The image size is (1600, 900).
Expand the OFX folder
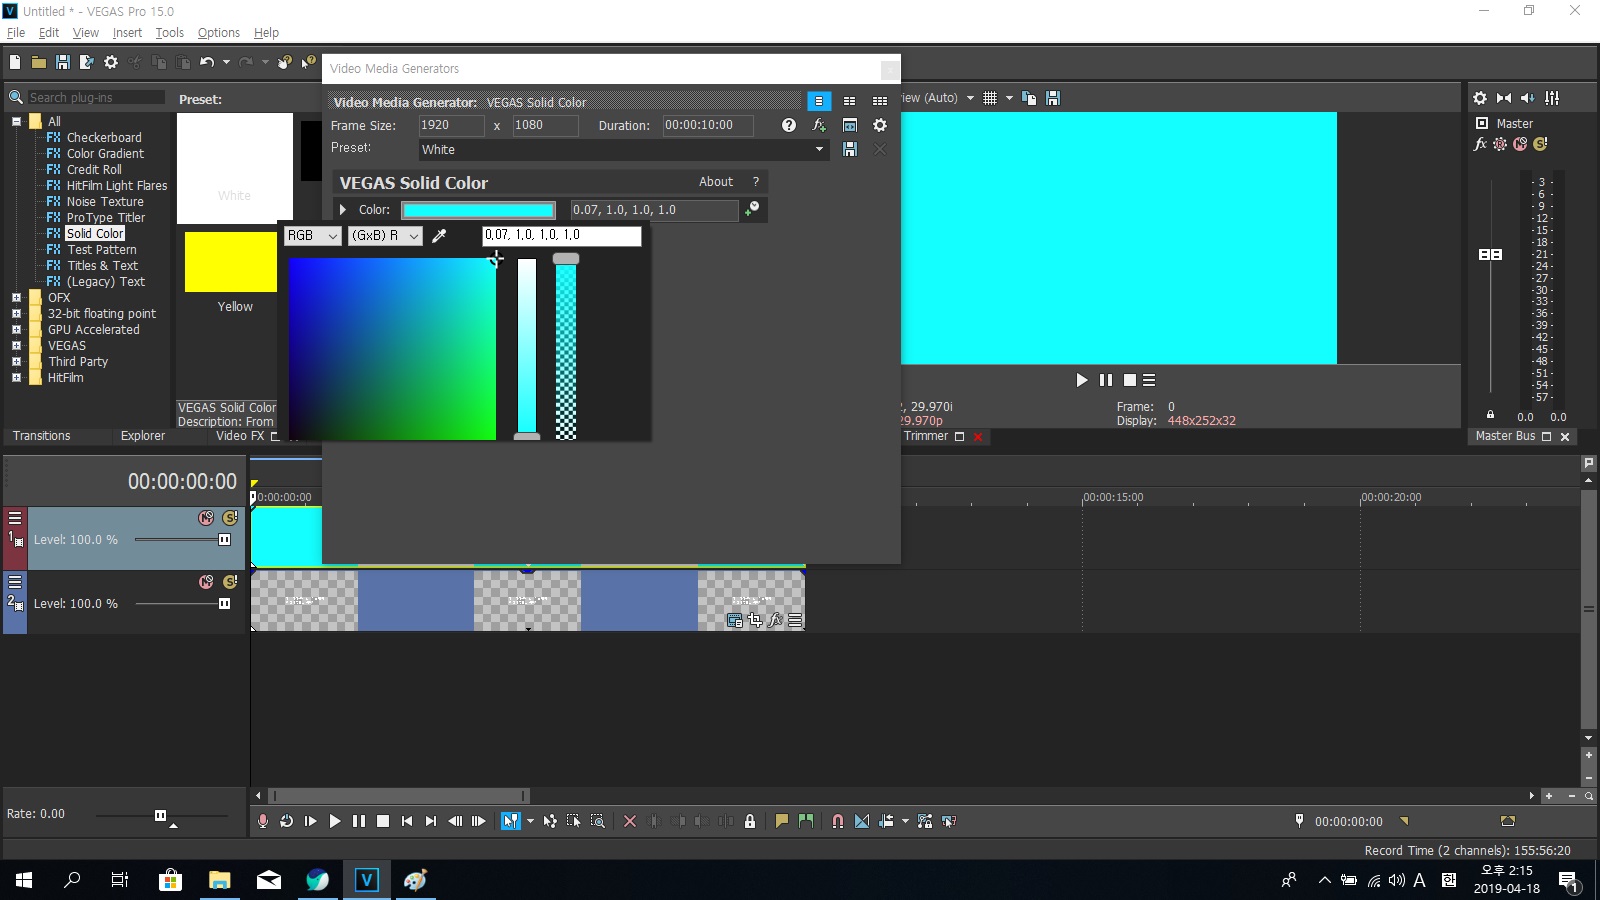16,298
